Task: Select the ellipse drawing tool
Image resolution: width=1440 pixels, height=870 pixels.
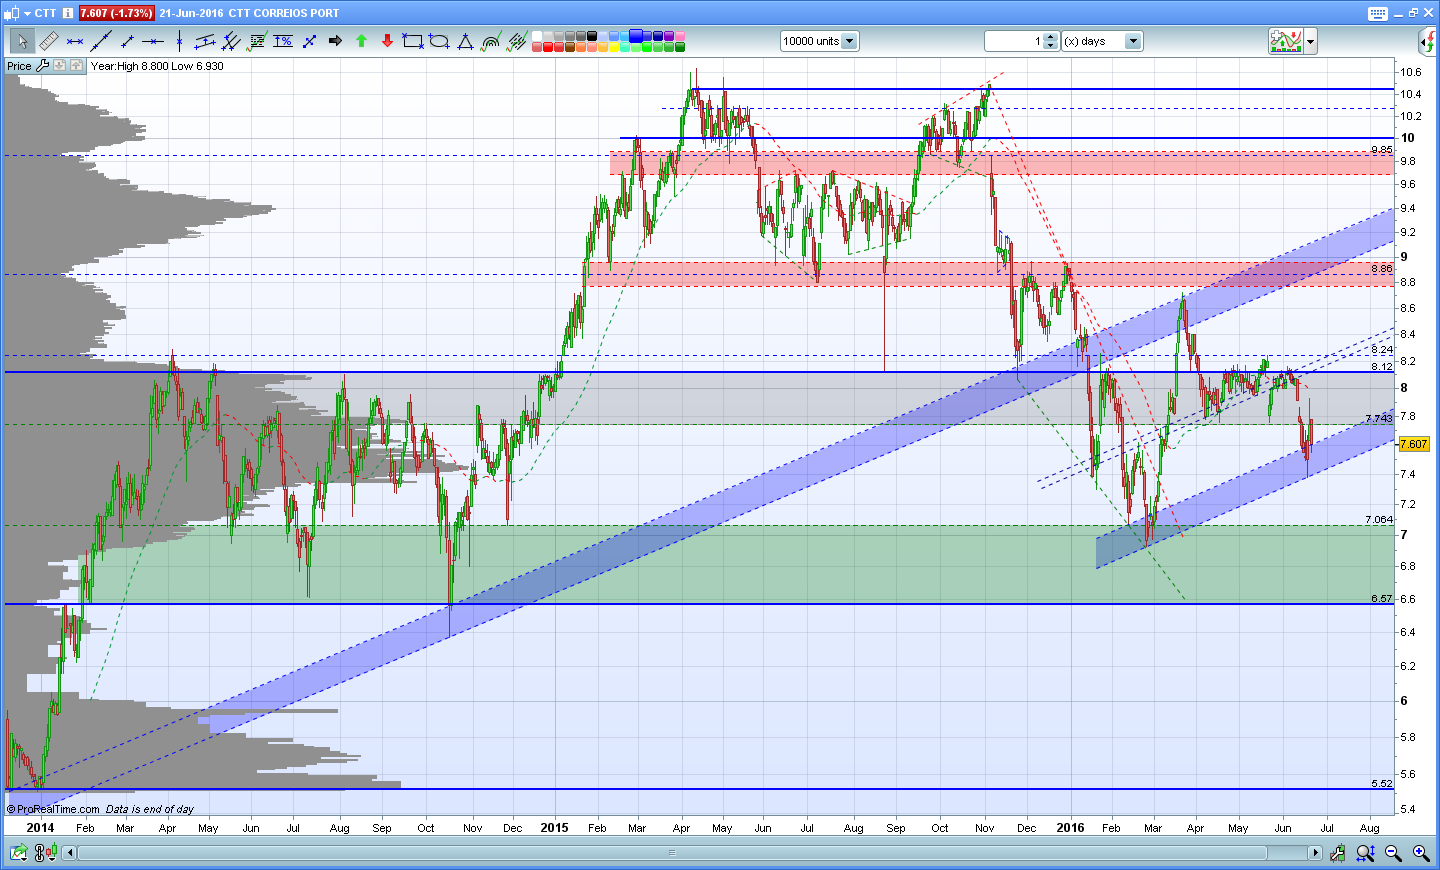Action: coord(439,41)
